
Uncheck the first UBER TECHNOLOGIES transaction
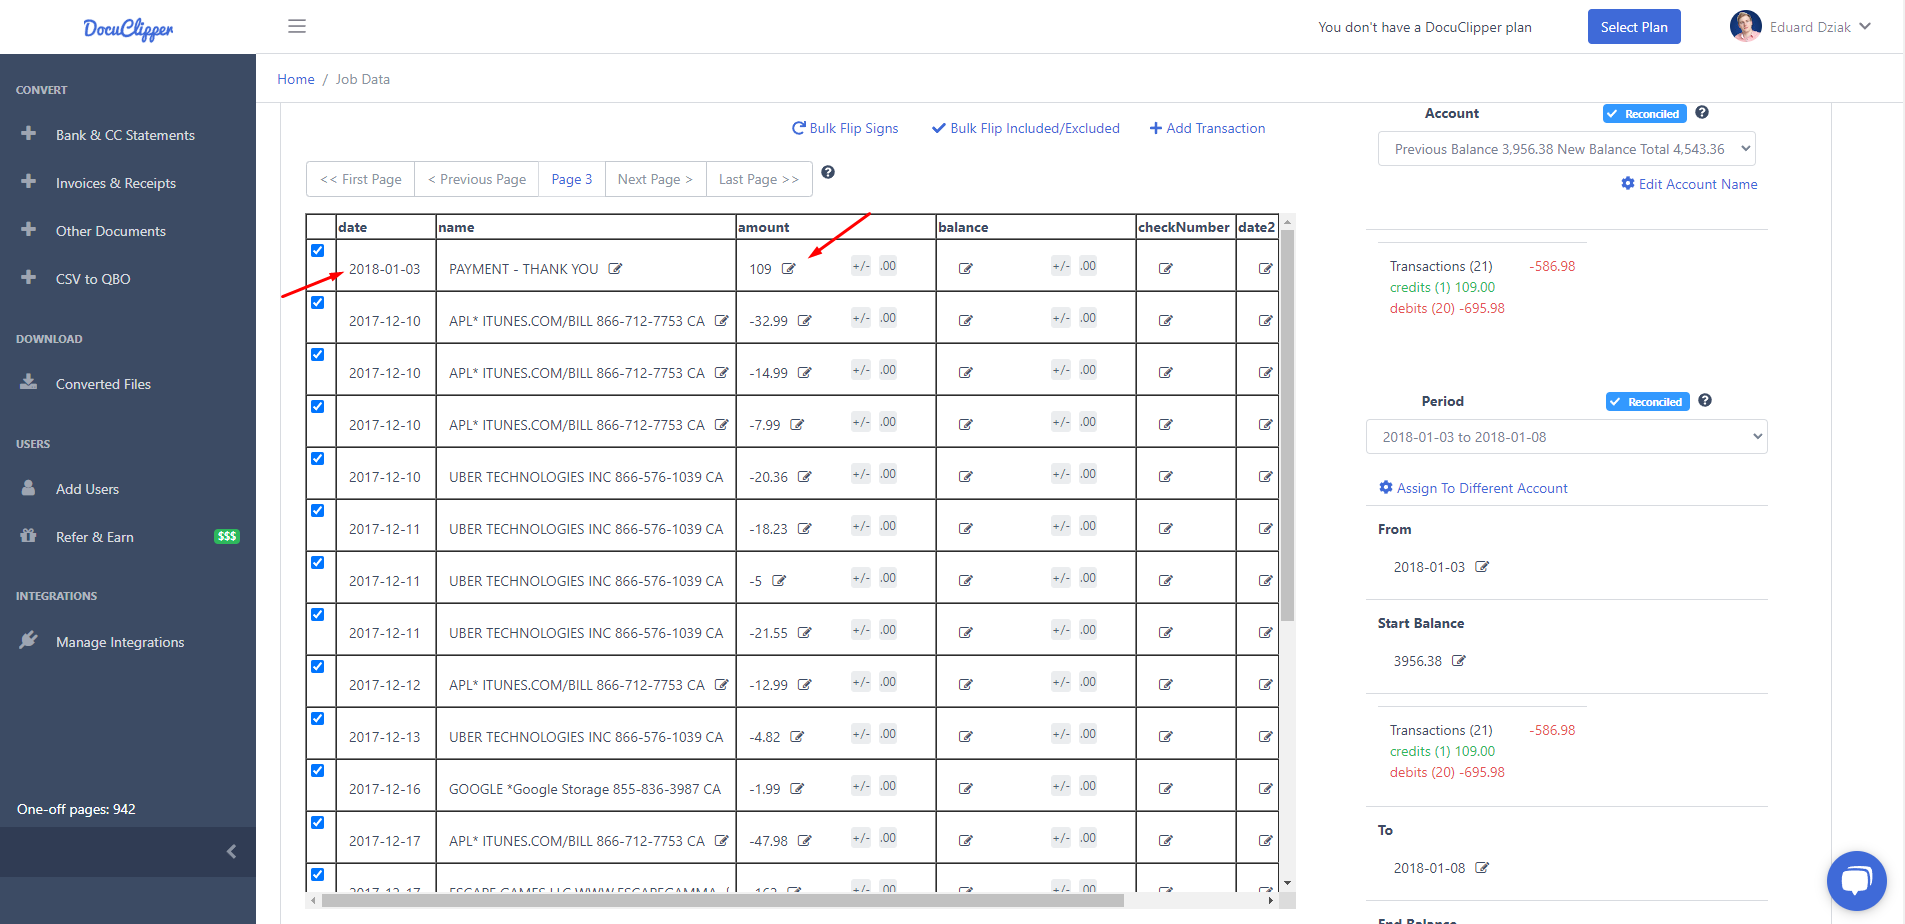pos(318,458)
